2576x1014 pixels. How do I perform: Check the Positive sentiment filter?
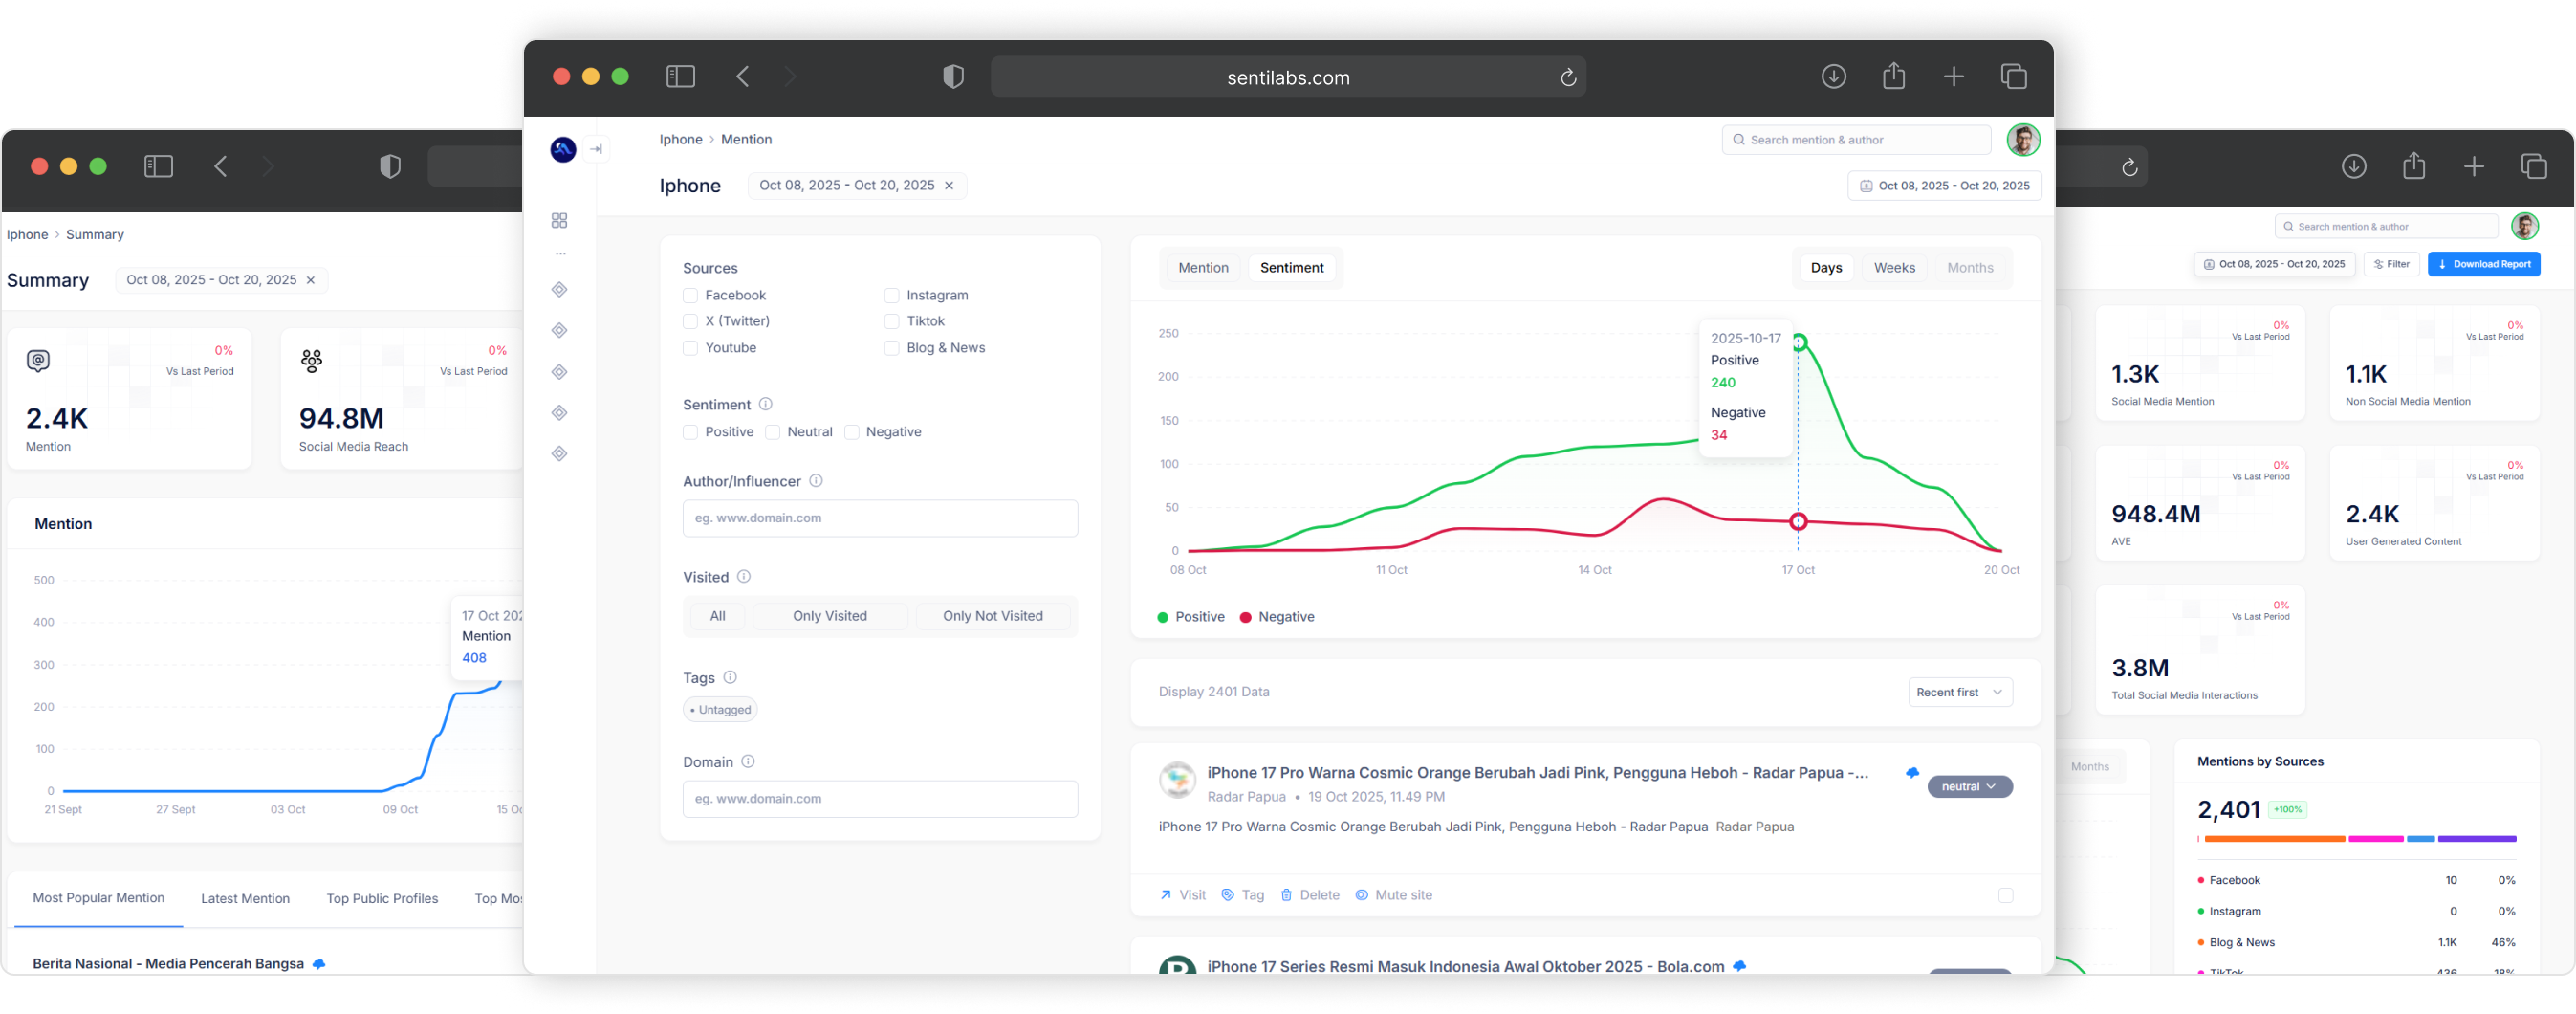690,431
